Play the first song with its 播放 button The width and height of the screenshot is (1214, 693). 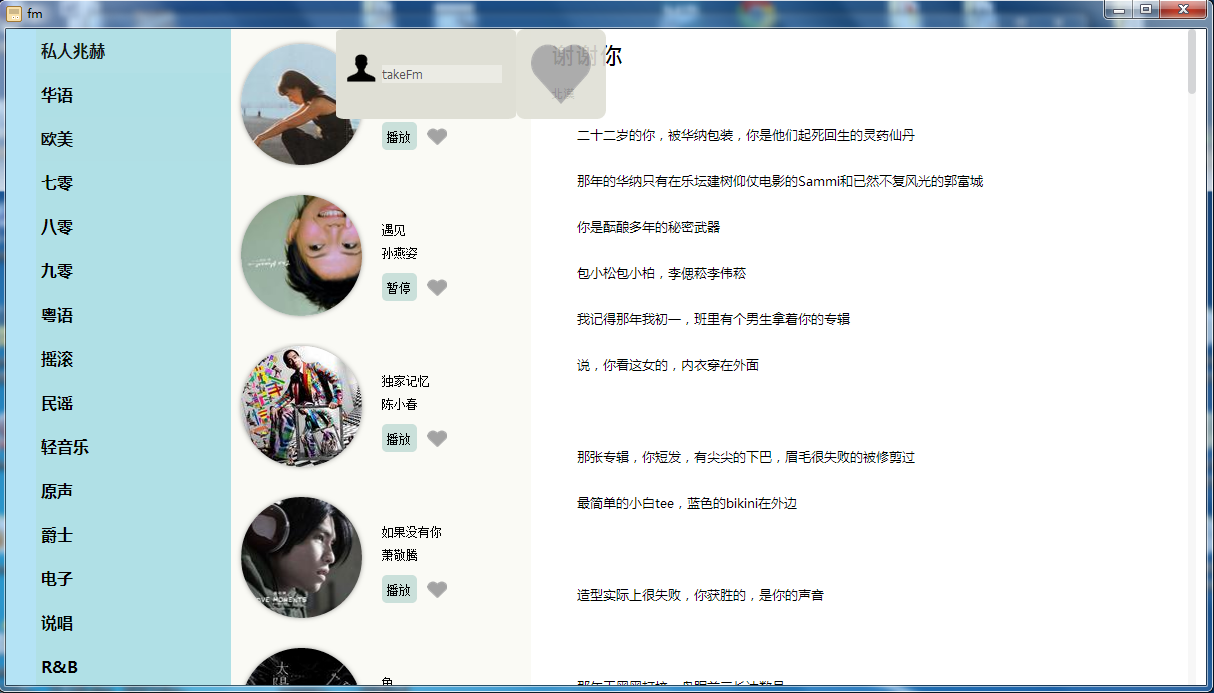399,137
